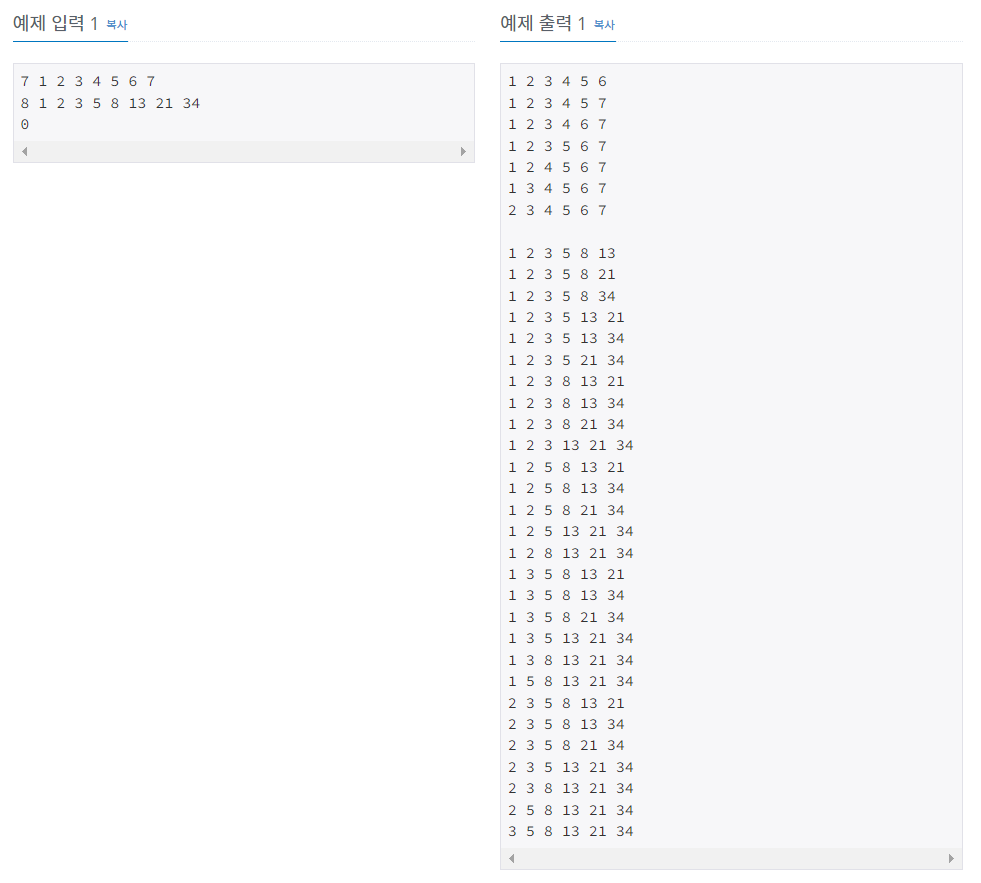Click output line 1 2 3 13 21 34
Viewport: 981px width, 883px height.
point(571,446)
